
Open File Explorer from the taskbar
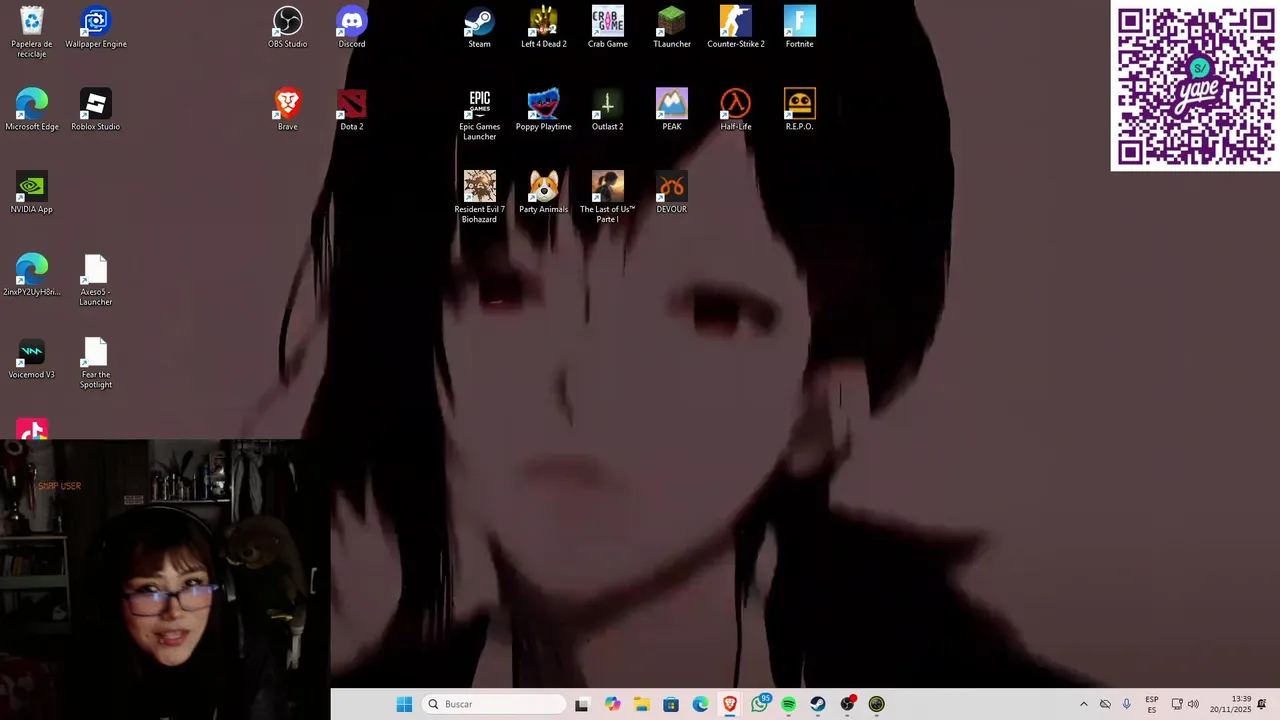pyautogui.click(x=641, y=704)
